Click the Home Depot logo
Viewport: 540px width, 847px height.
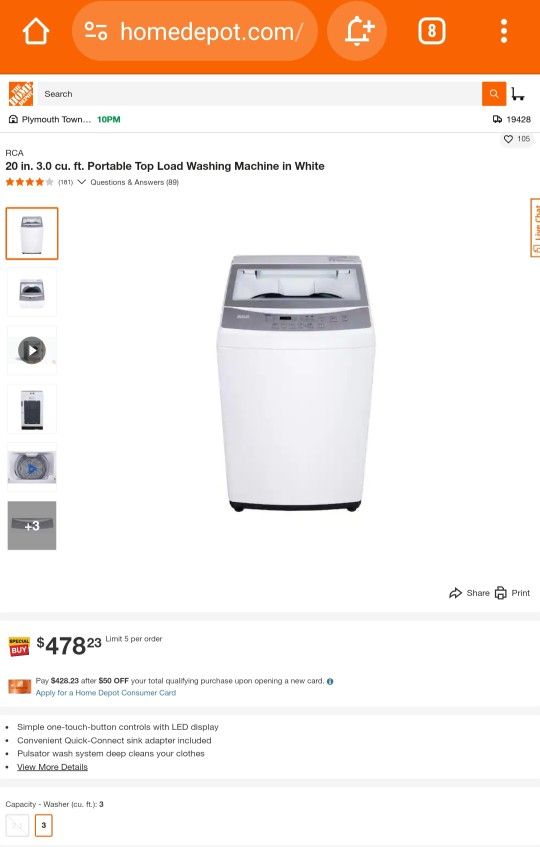[x=21, y=94]
